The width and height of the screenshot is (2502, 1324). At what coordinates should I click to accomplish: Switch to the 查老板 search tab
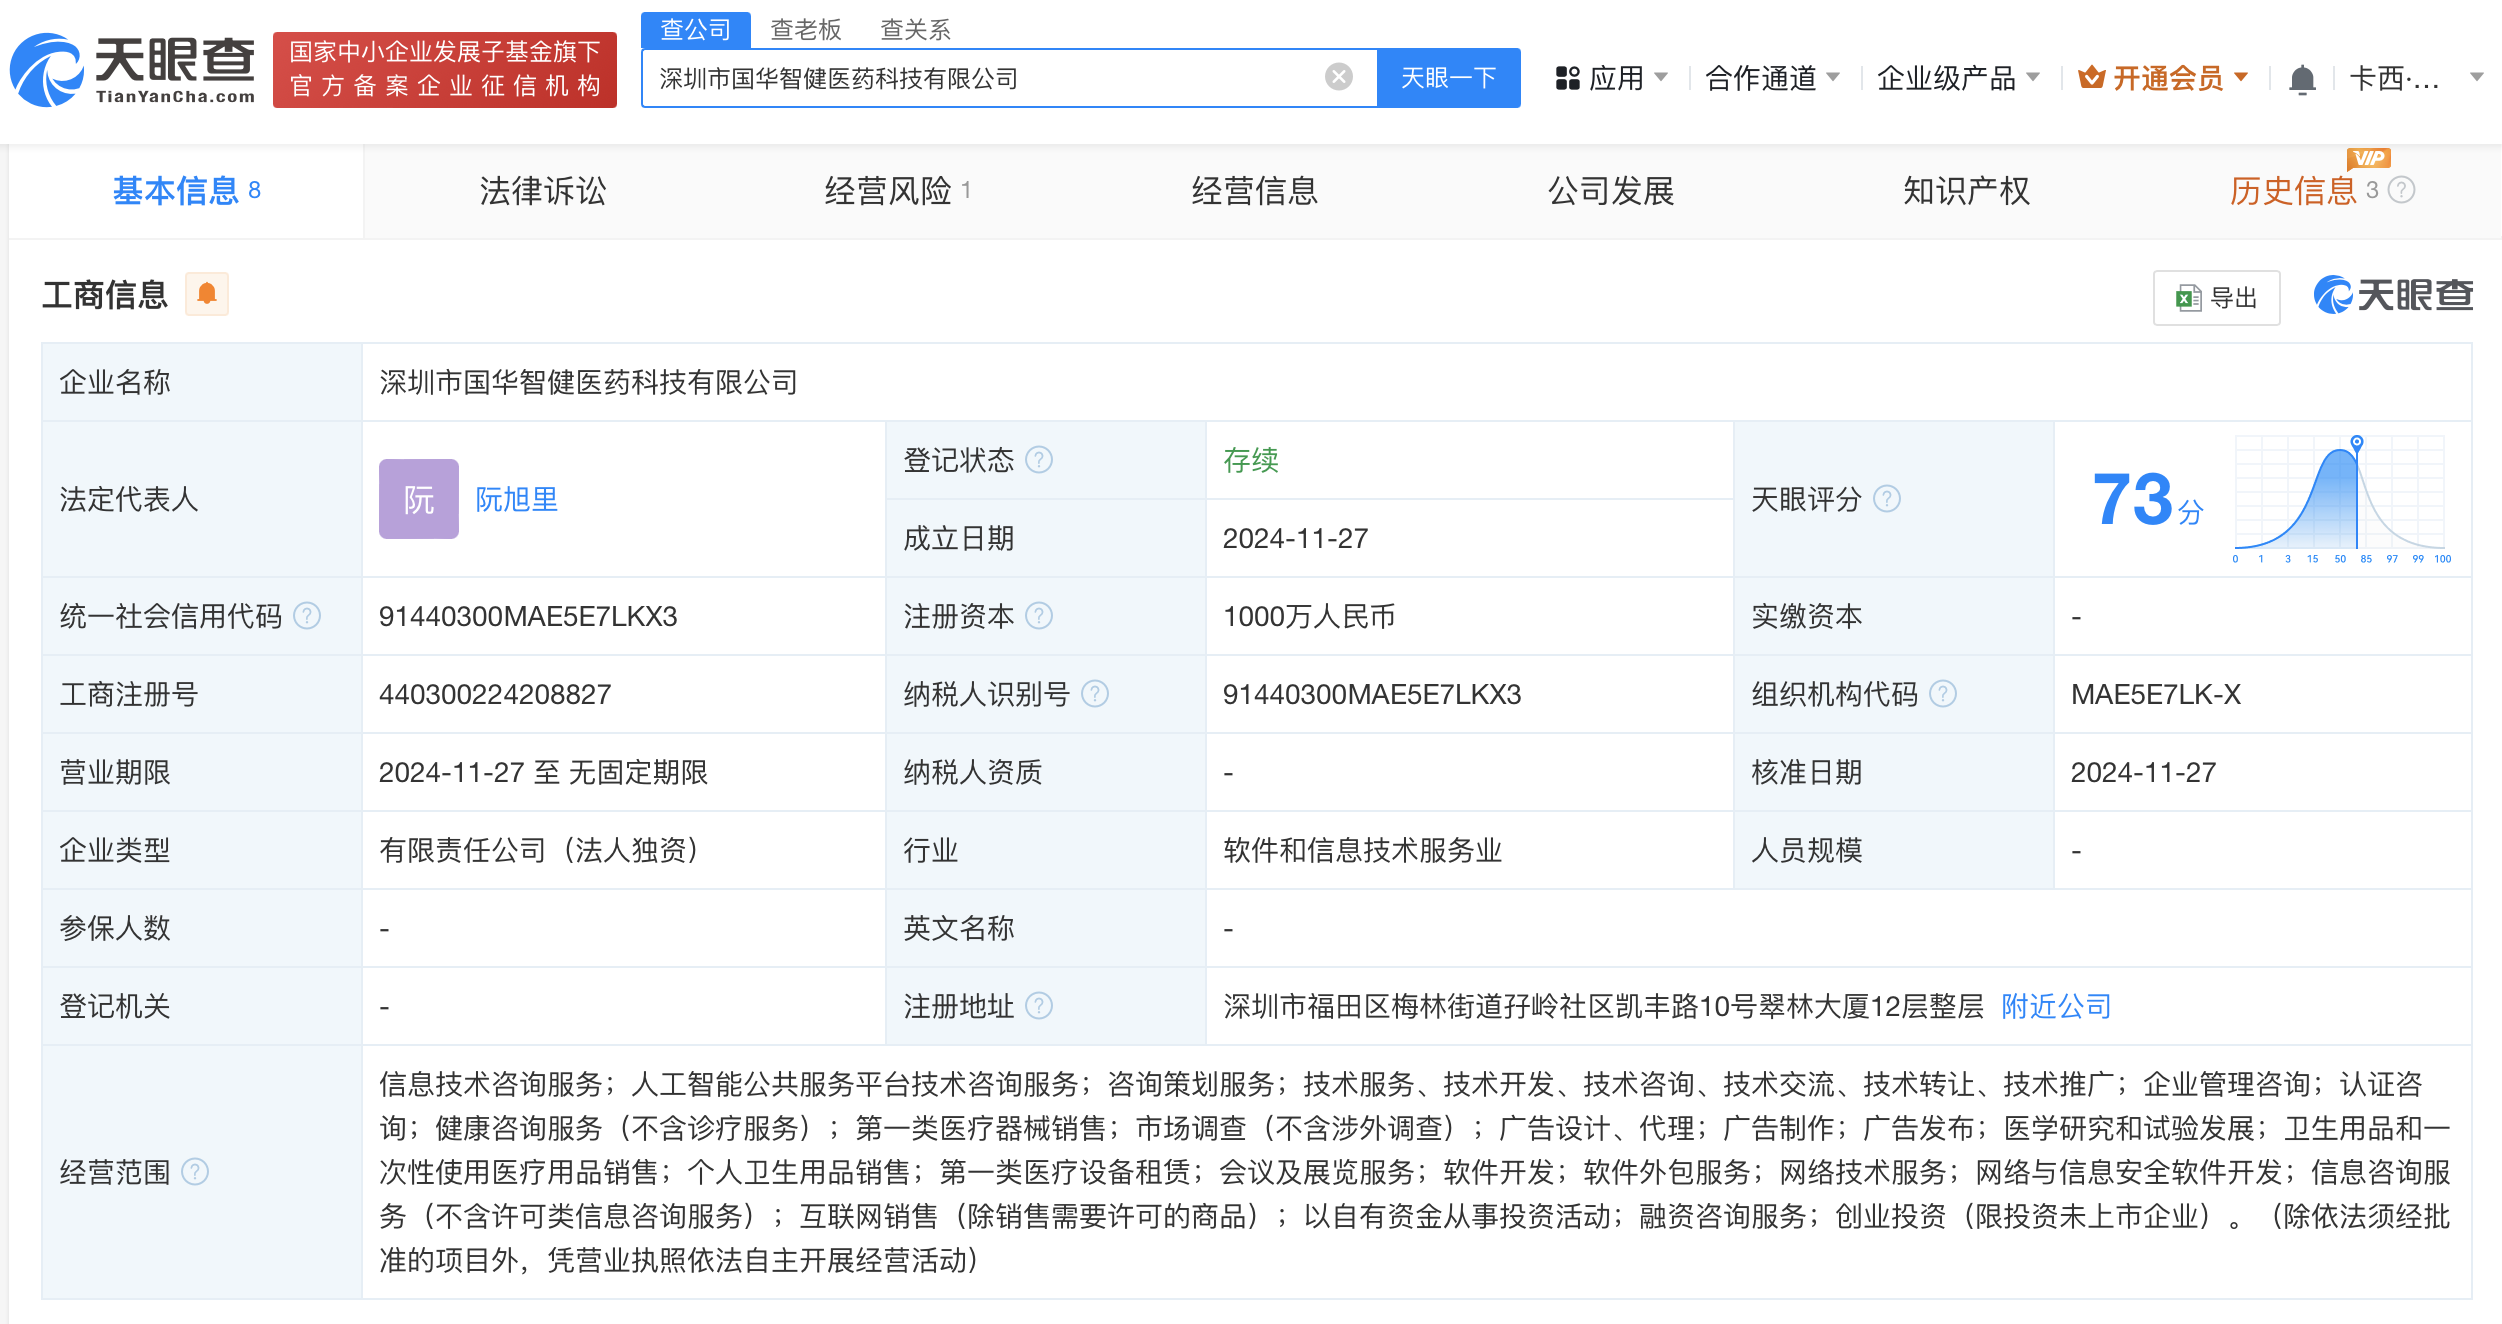coord(805,29)
